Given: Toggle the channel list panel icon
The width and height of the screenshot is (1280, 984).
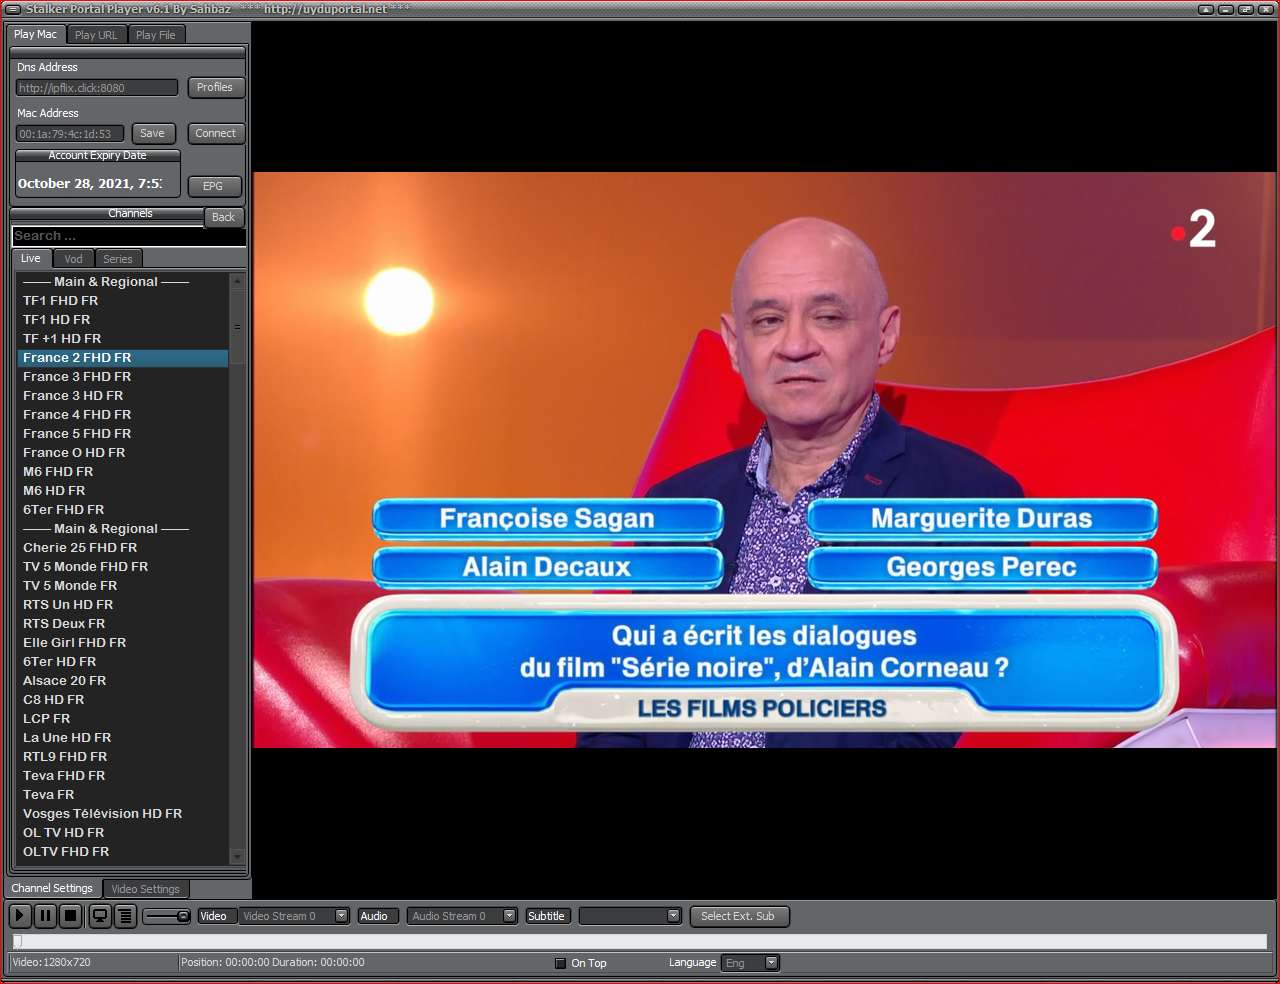Looking at the screenshot, I should click(x=125, y=915).
